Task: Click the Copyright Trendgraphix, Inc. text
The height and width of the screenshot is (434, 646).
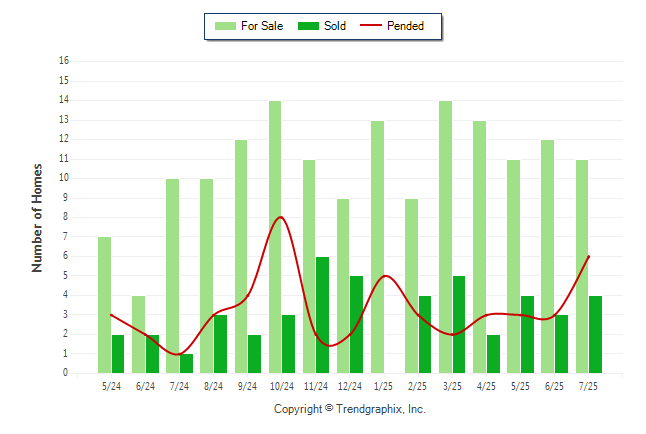Action: (x=350, y=409)
